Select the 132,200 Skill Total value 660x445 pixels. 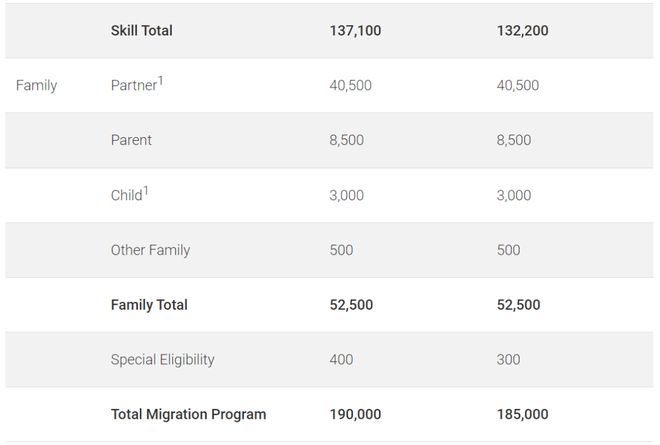pyautogui.click(x=522, y=31)
